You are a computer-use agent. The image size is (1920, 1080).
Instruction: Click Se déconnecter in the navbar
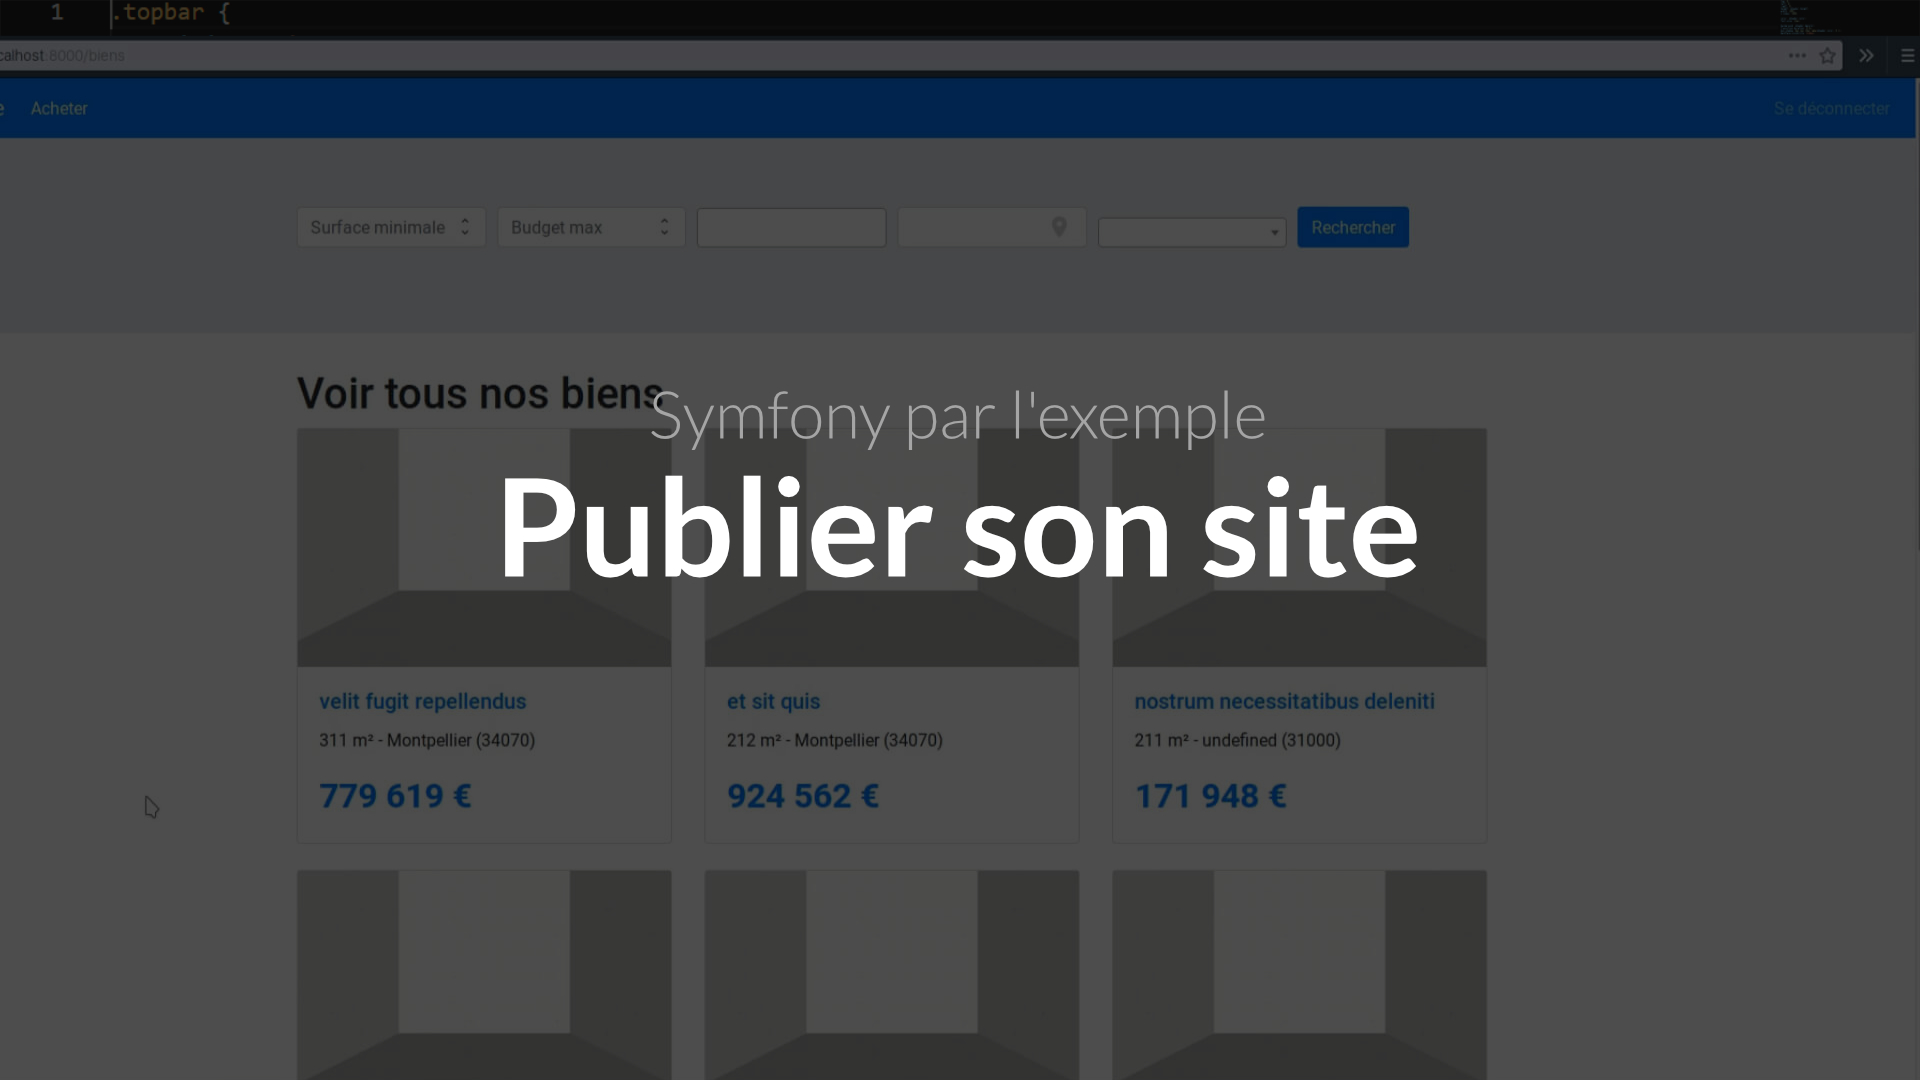tap(1831, 108)
